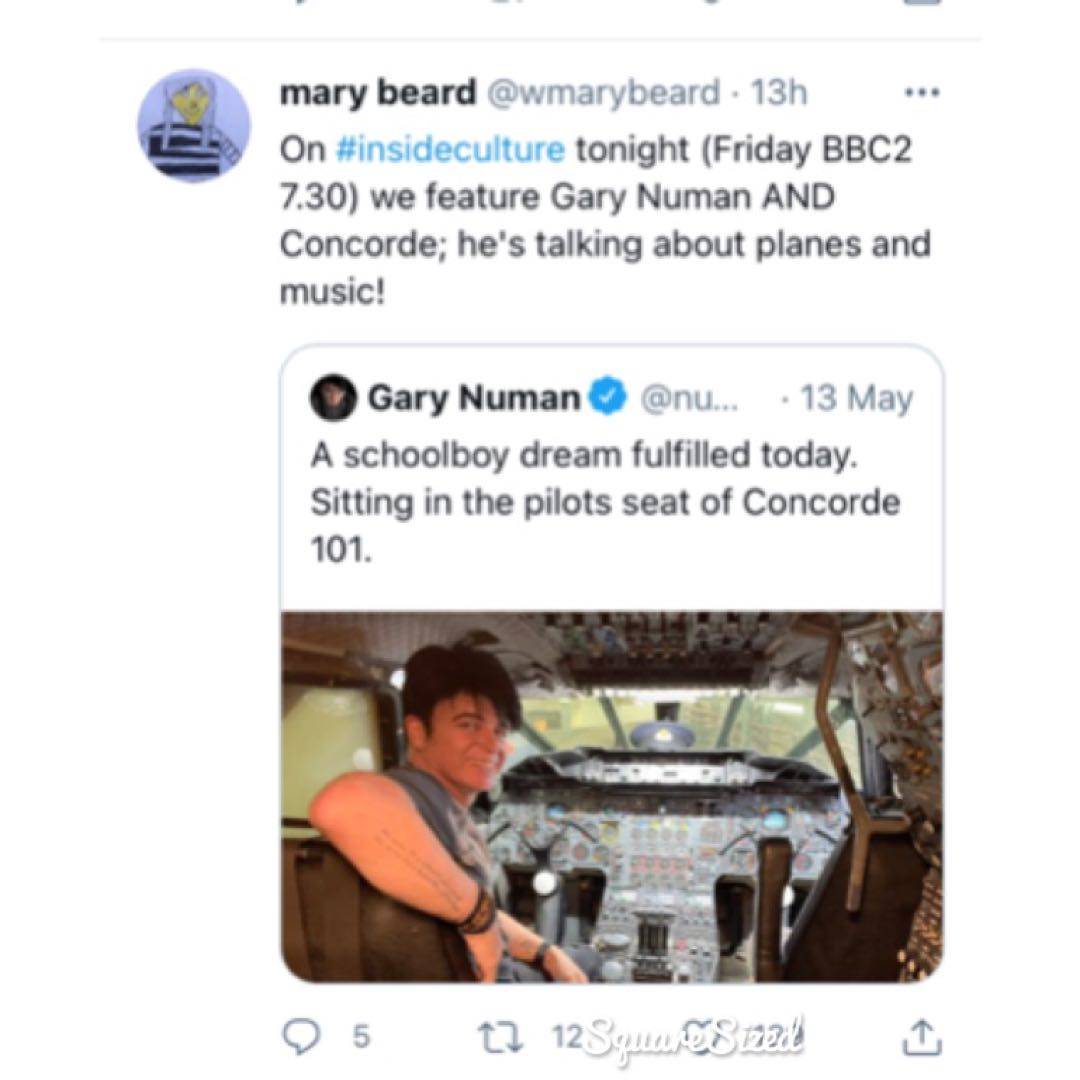Viewport: 1080px width, 1080px height.
Task: Click the reply speech bubble icon
Action: [x=300, y=1037]
